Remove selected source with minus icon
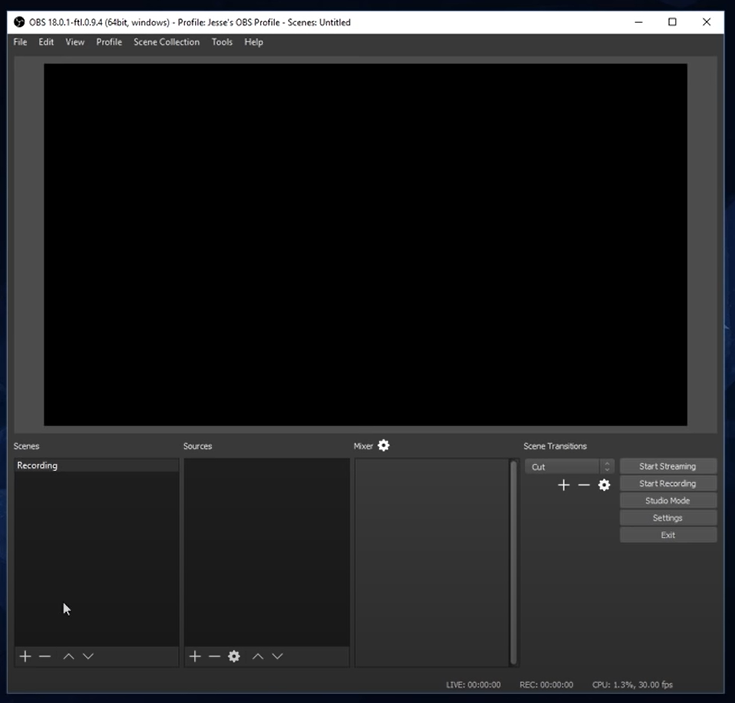The width and height of the screenshot is (735, 703). [214, 656]
